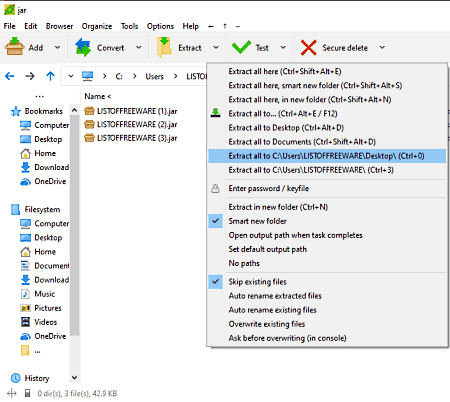Screen dimensions: 450x402
Task: Click the sidebar scroll up arrow
Action: point(74,110)
